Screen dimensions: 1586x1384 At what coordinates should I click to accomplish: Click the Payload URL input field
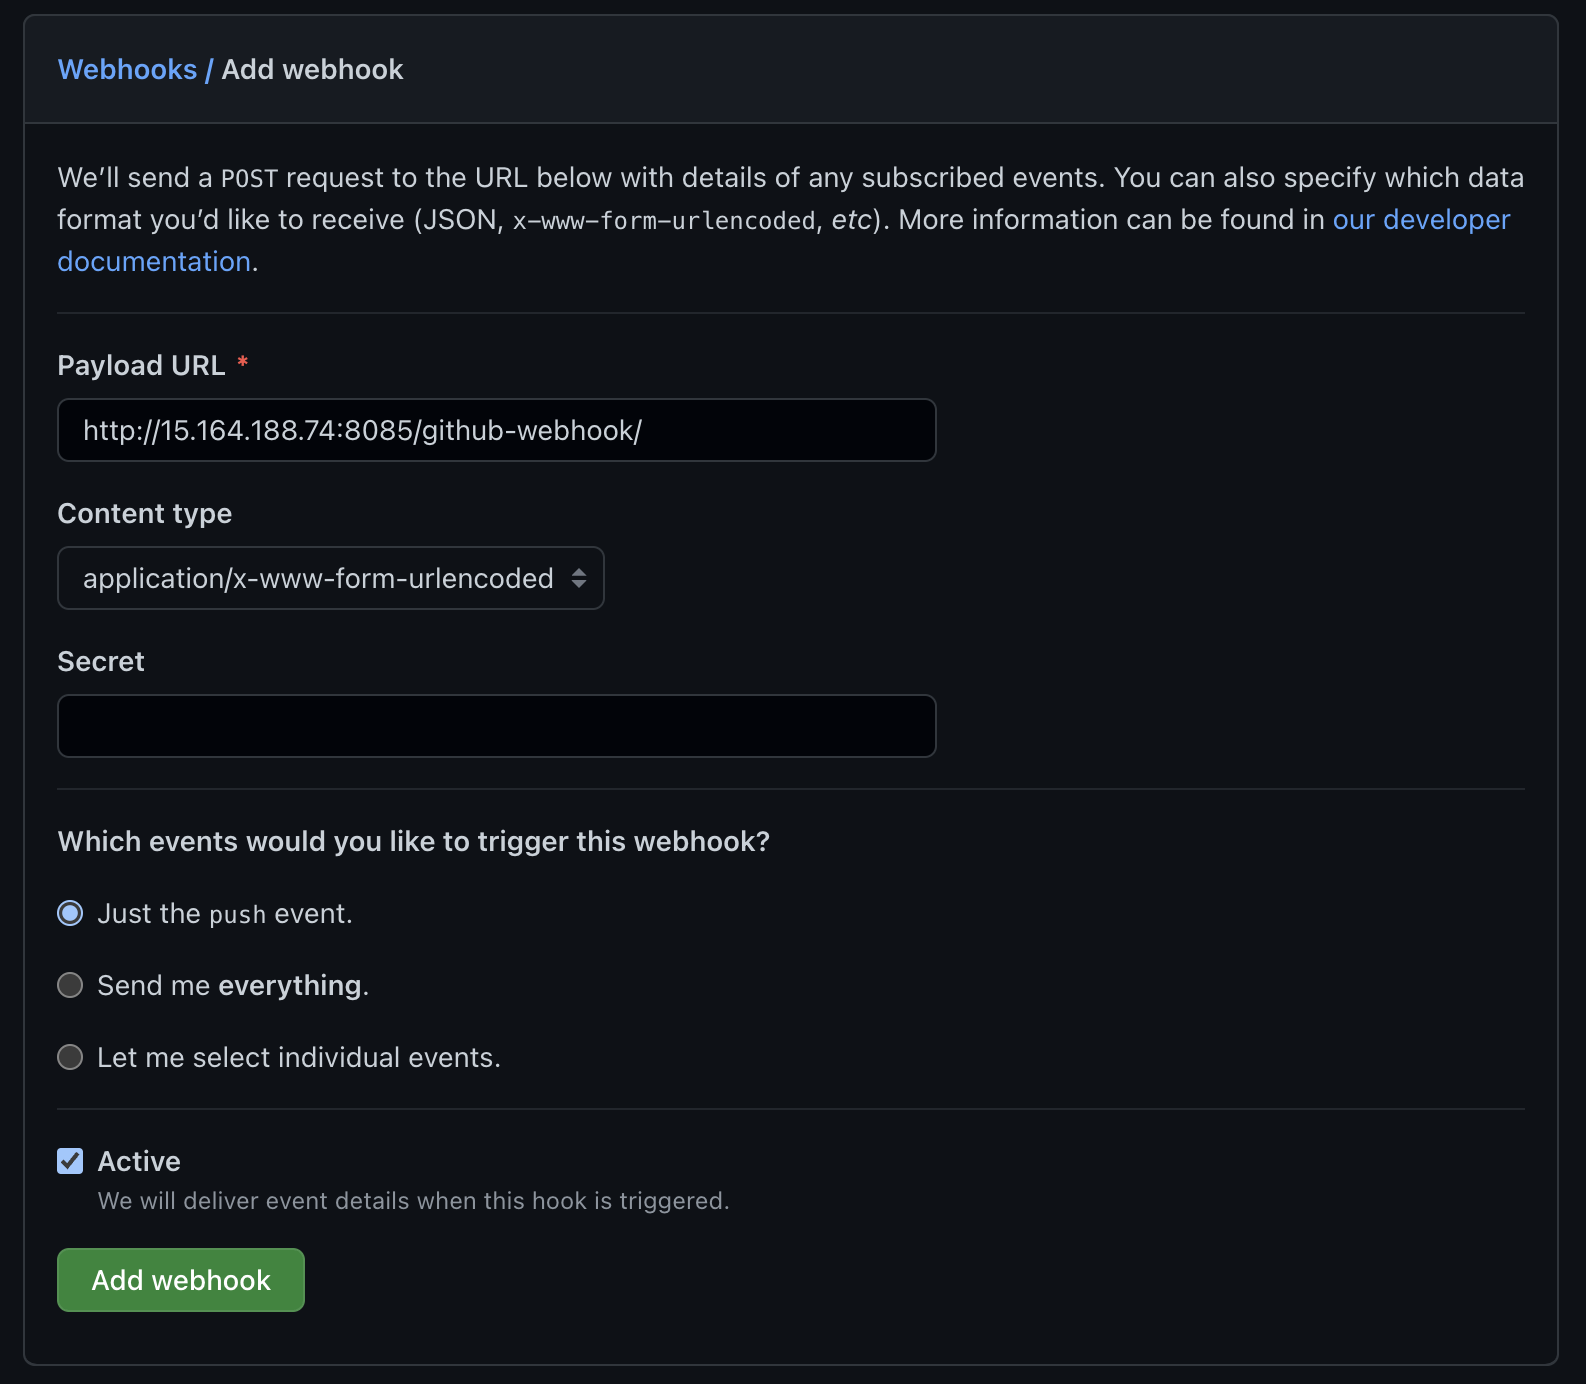pos(497,430)
